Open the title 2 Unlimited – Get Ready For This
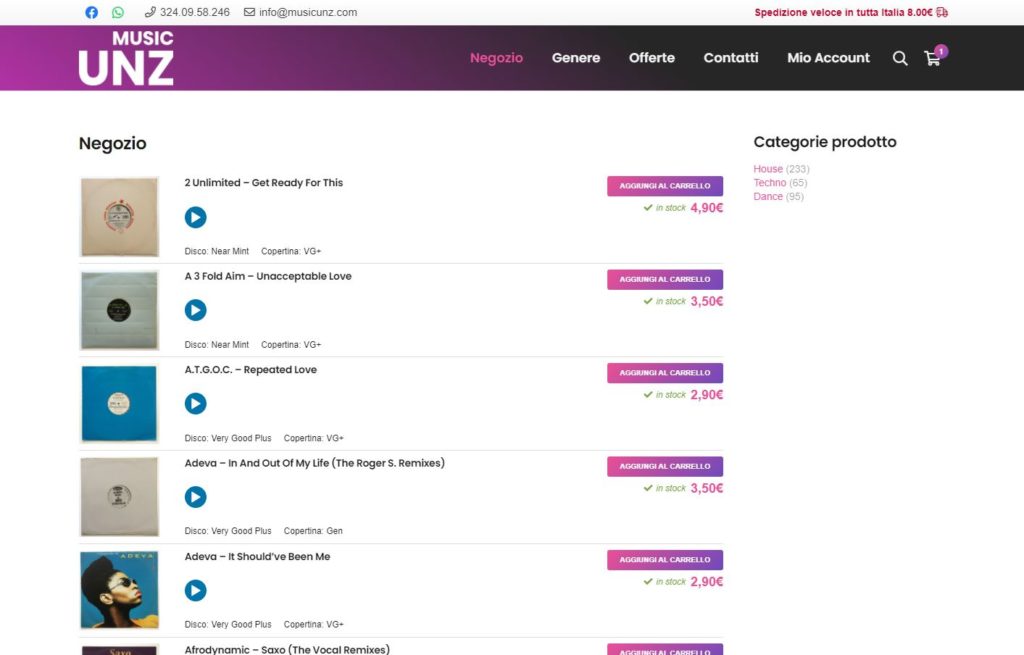This screenshot has height=655, width=1024. click(263, 183)
